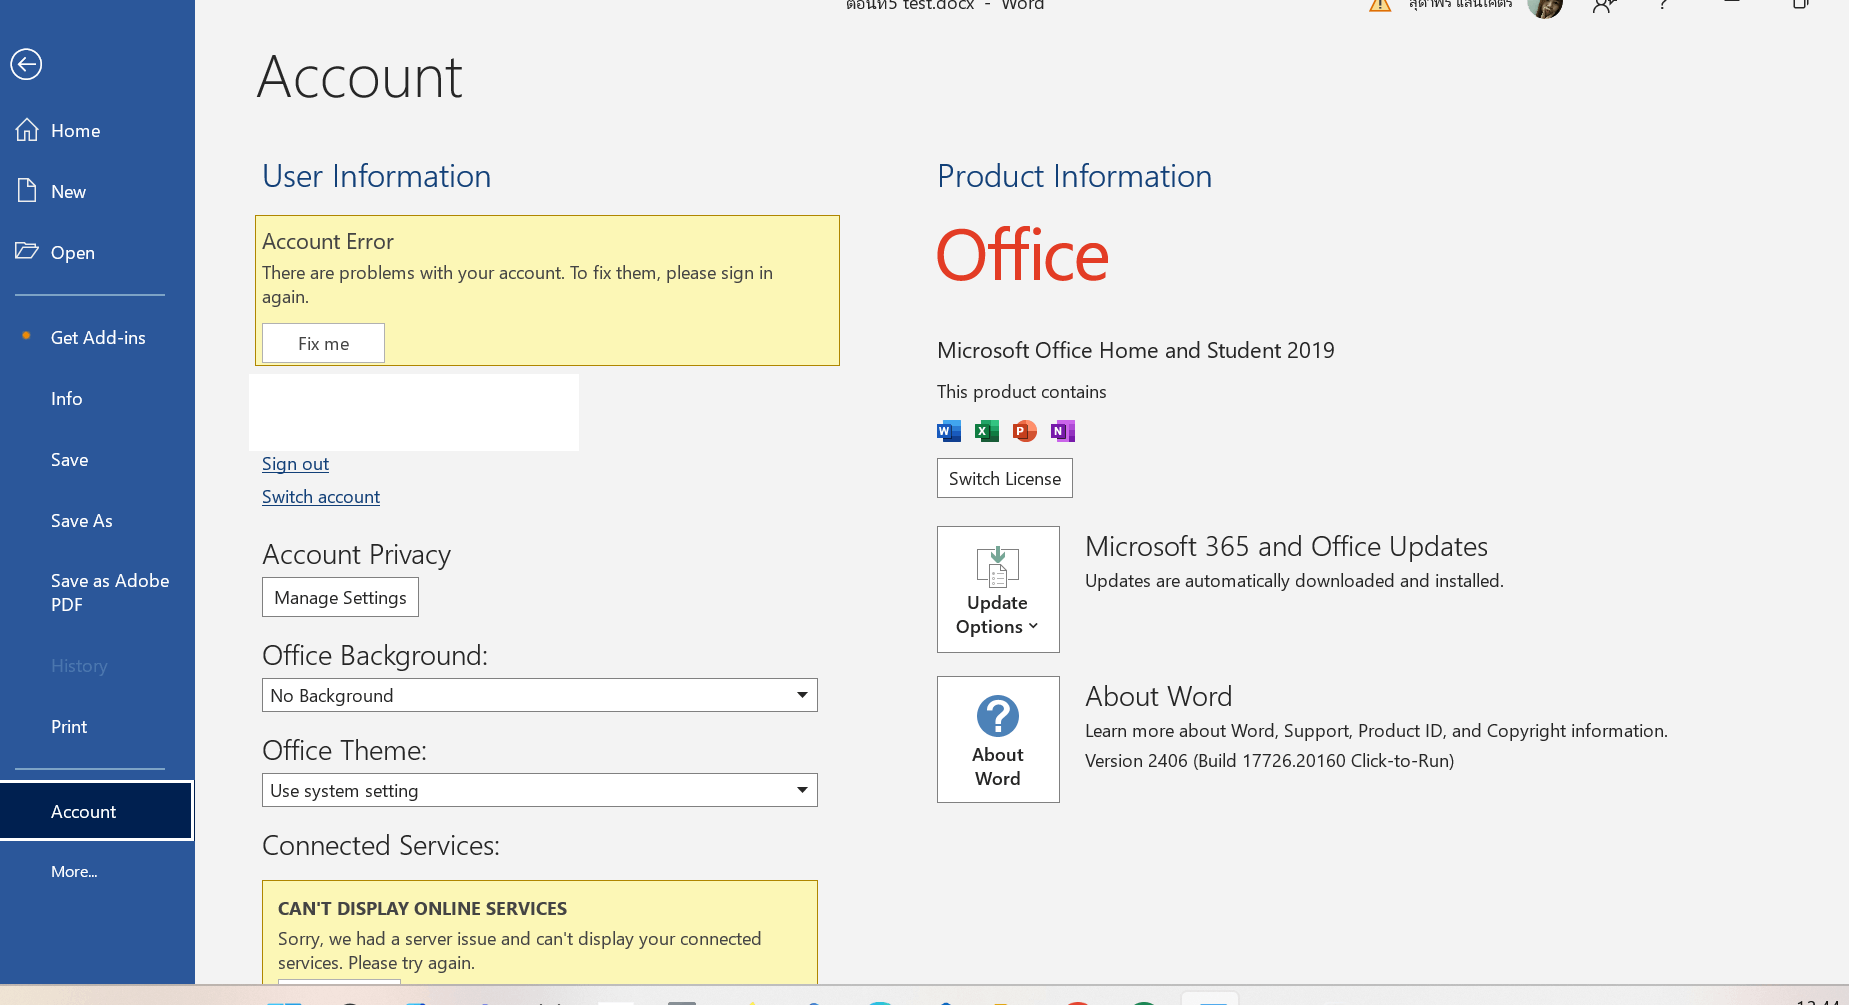Open Get Add-ins in sidebar
This screenshot has width=1849, height=1005.
97,338
